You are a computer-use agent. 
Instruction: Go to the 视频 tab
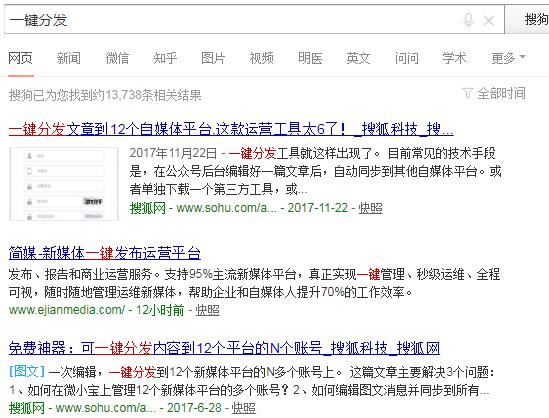262,58
